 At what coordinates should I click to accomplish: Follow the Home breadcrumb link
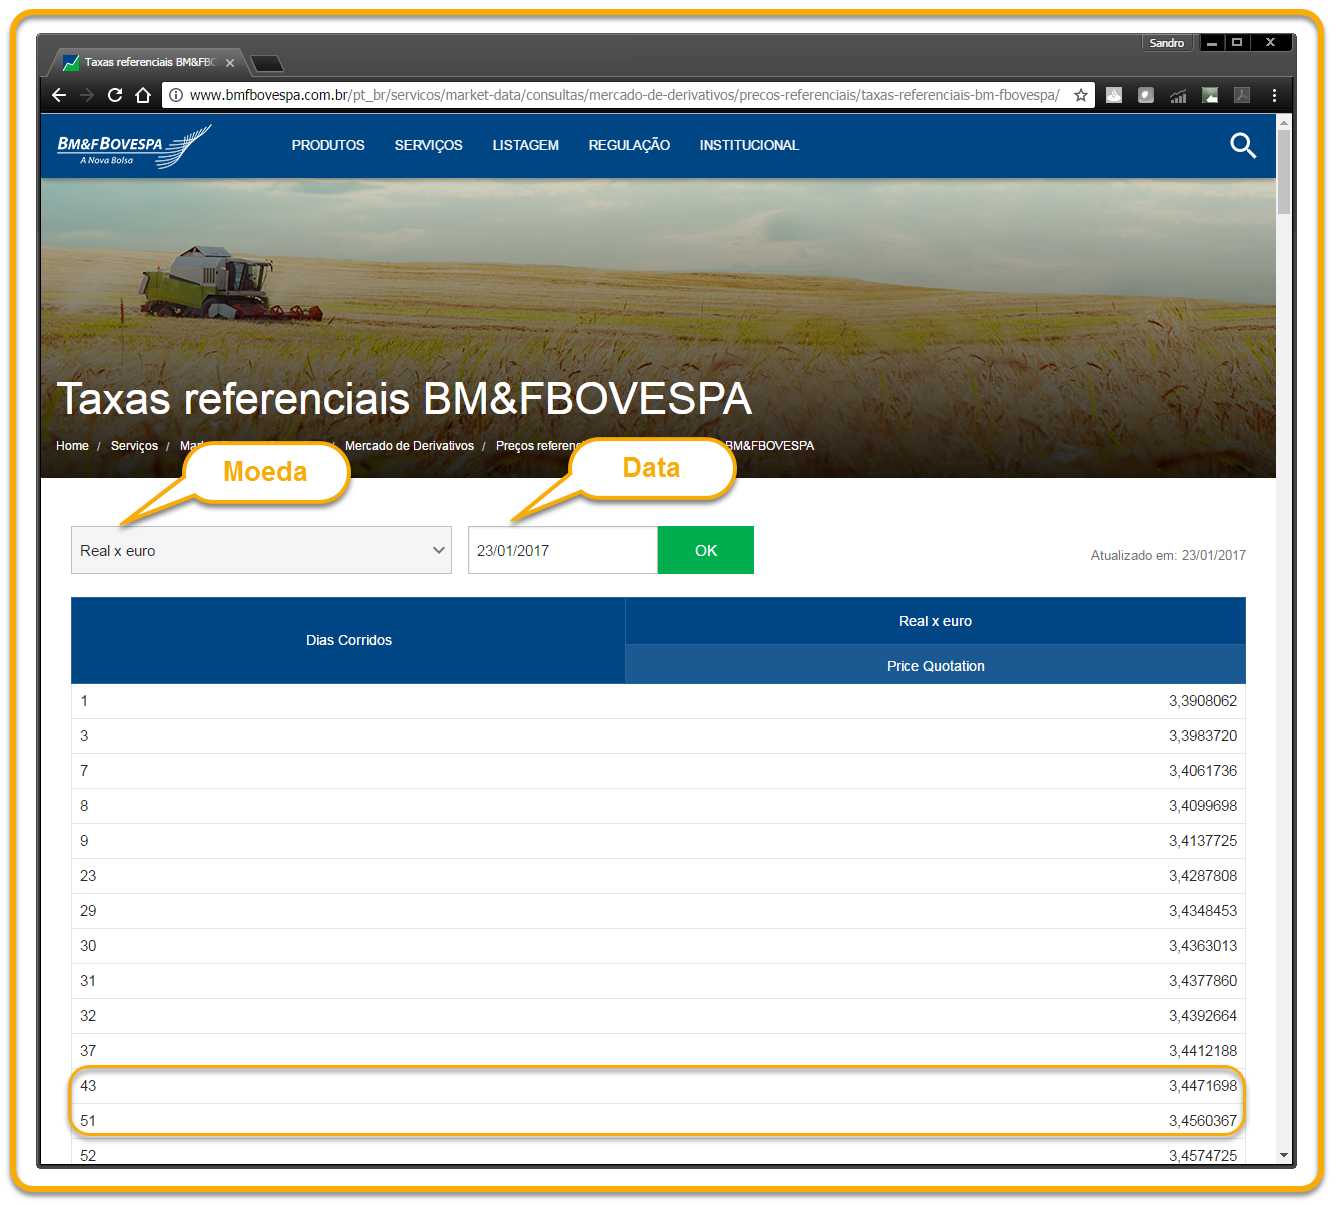point(72,446)
